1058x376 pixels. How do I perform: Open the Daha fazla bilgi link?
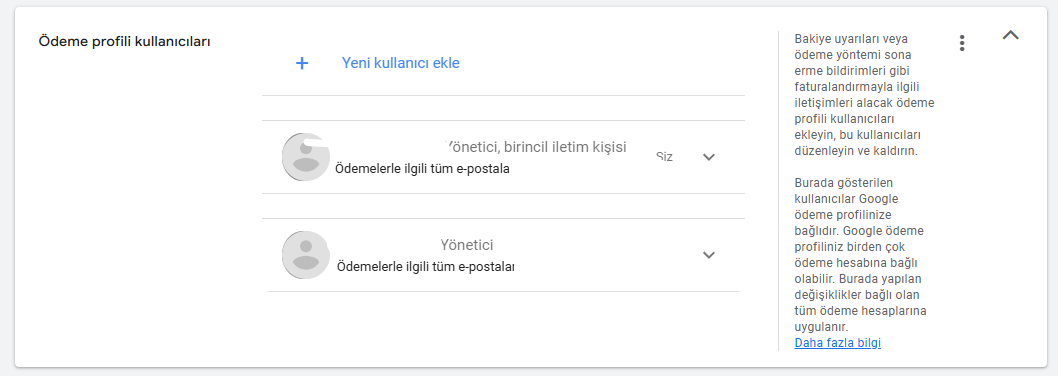click(x=837, y=342)
